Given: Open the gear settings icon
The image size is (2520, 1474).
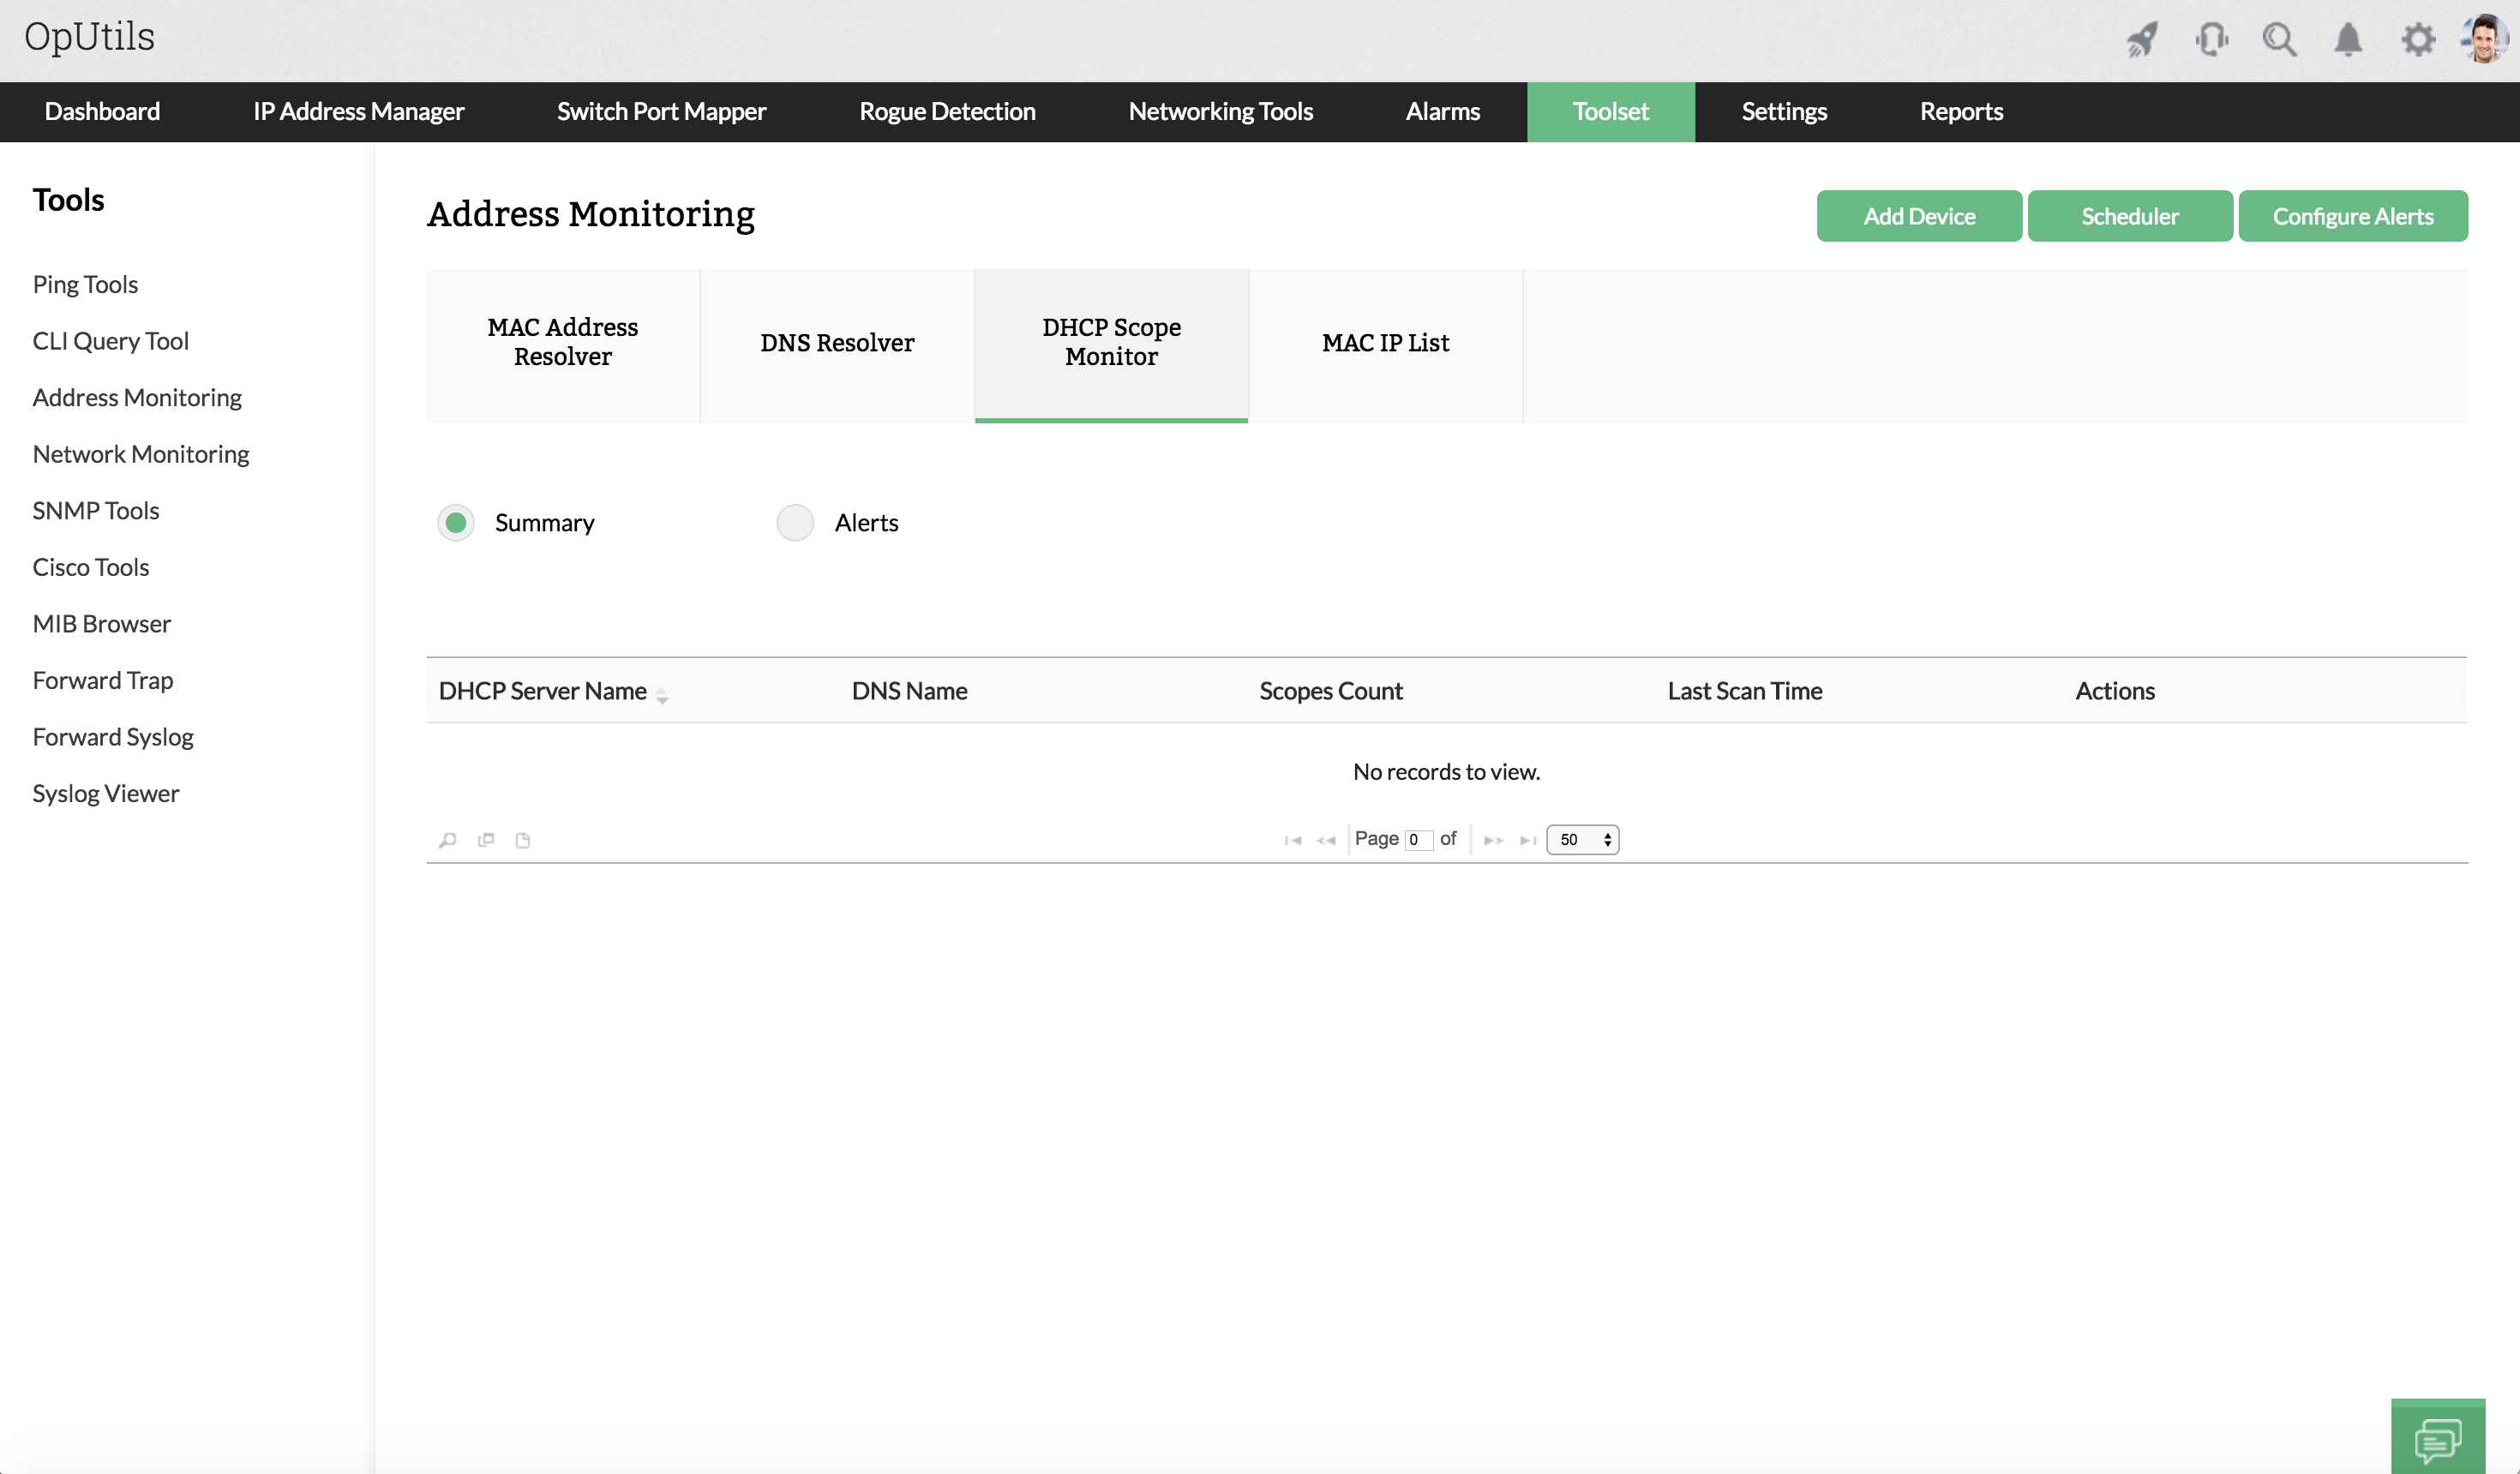Looking at the screenshot, I should pos(2417,40).
